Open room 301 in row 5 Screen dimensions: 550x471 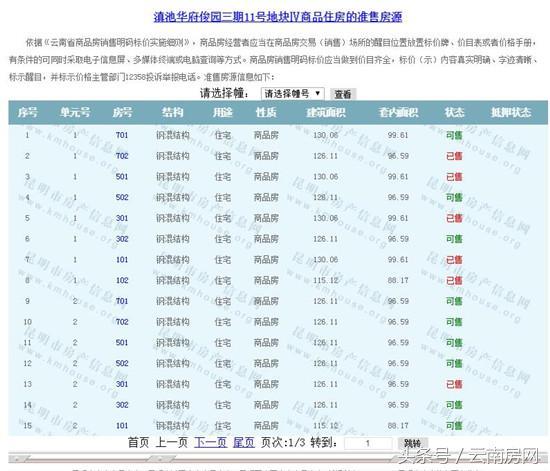pos(122,218)
